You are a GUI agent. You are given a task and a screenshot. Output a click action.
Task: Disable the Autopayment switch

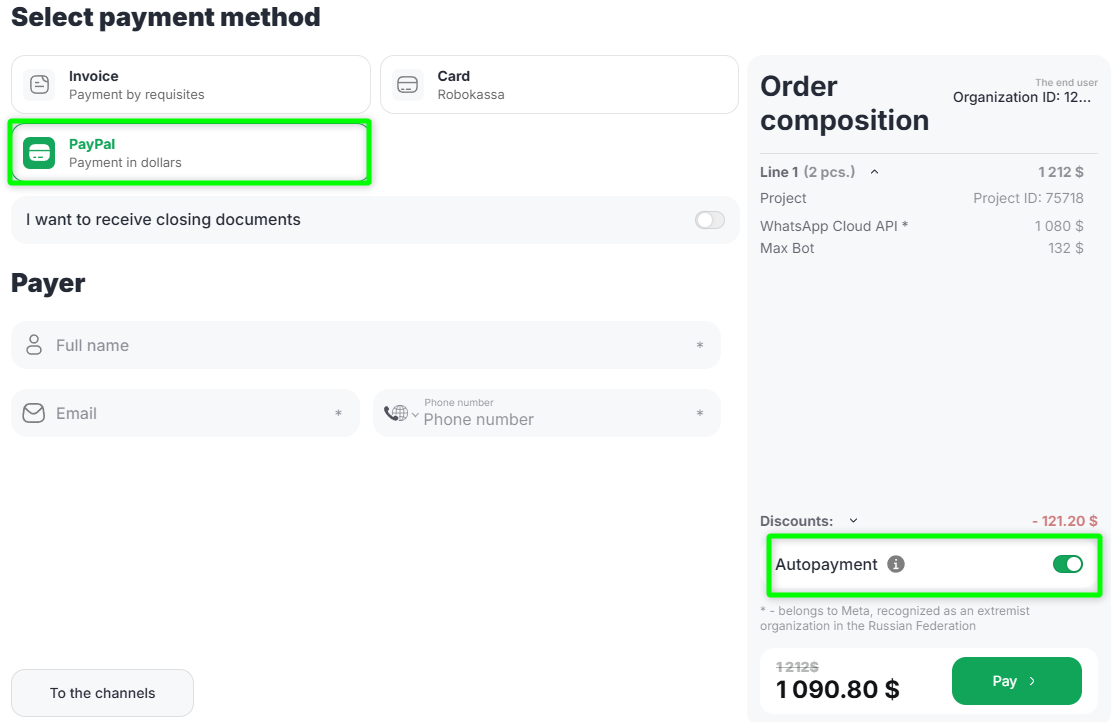[1067, 564]
